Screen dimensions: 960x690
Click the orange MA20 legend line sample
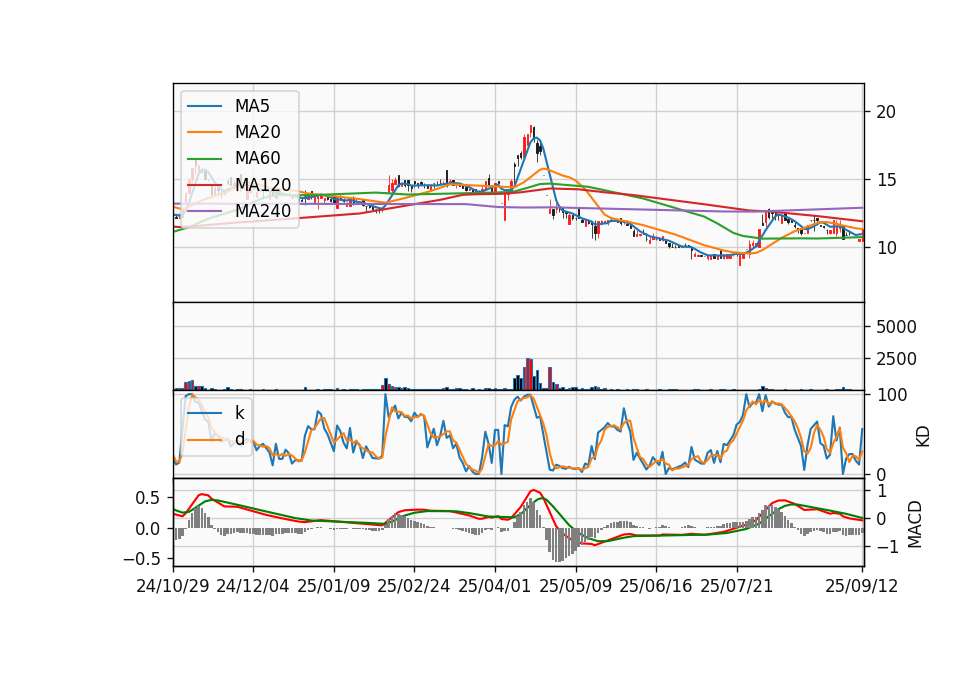pyautogui.click(x=204, y=132)
